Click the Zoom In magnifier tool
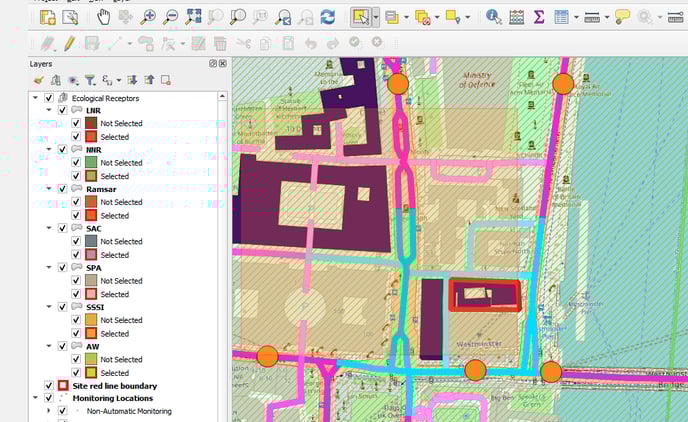 pos(148,17)
